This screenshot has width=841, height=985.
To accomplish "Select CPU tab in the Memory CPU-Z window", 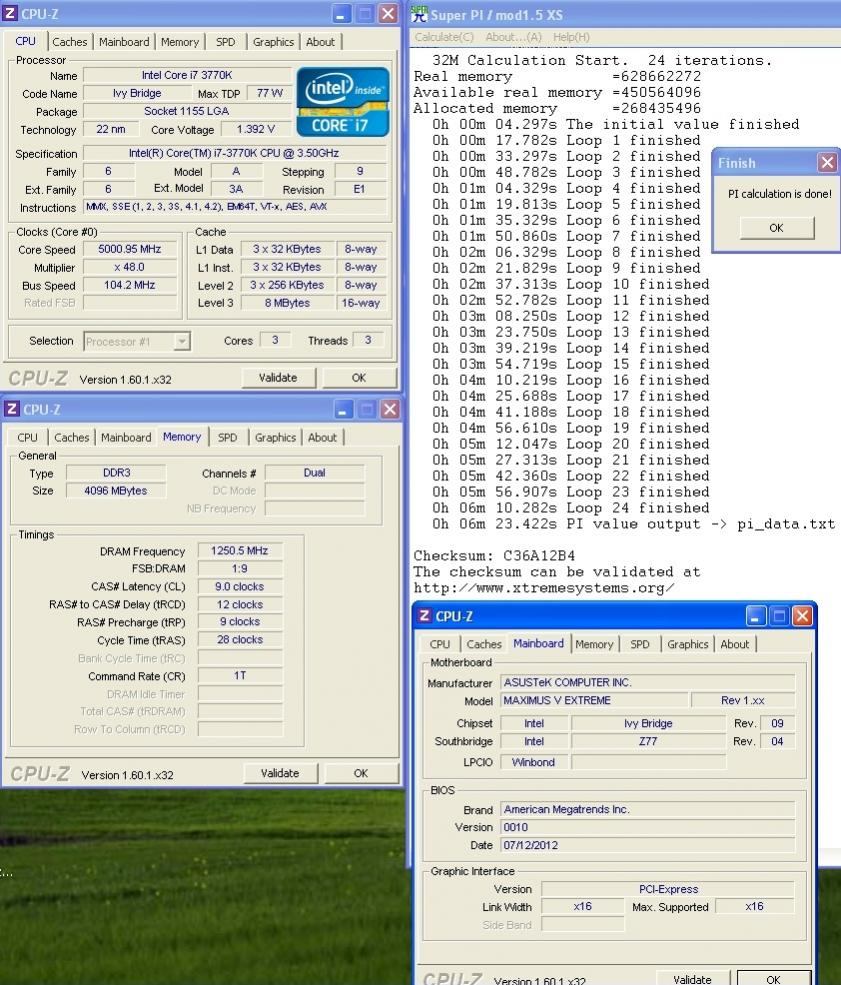I will [27, 437].
